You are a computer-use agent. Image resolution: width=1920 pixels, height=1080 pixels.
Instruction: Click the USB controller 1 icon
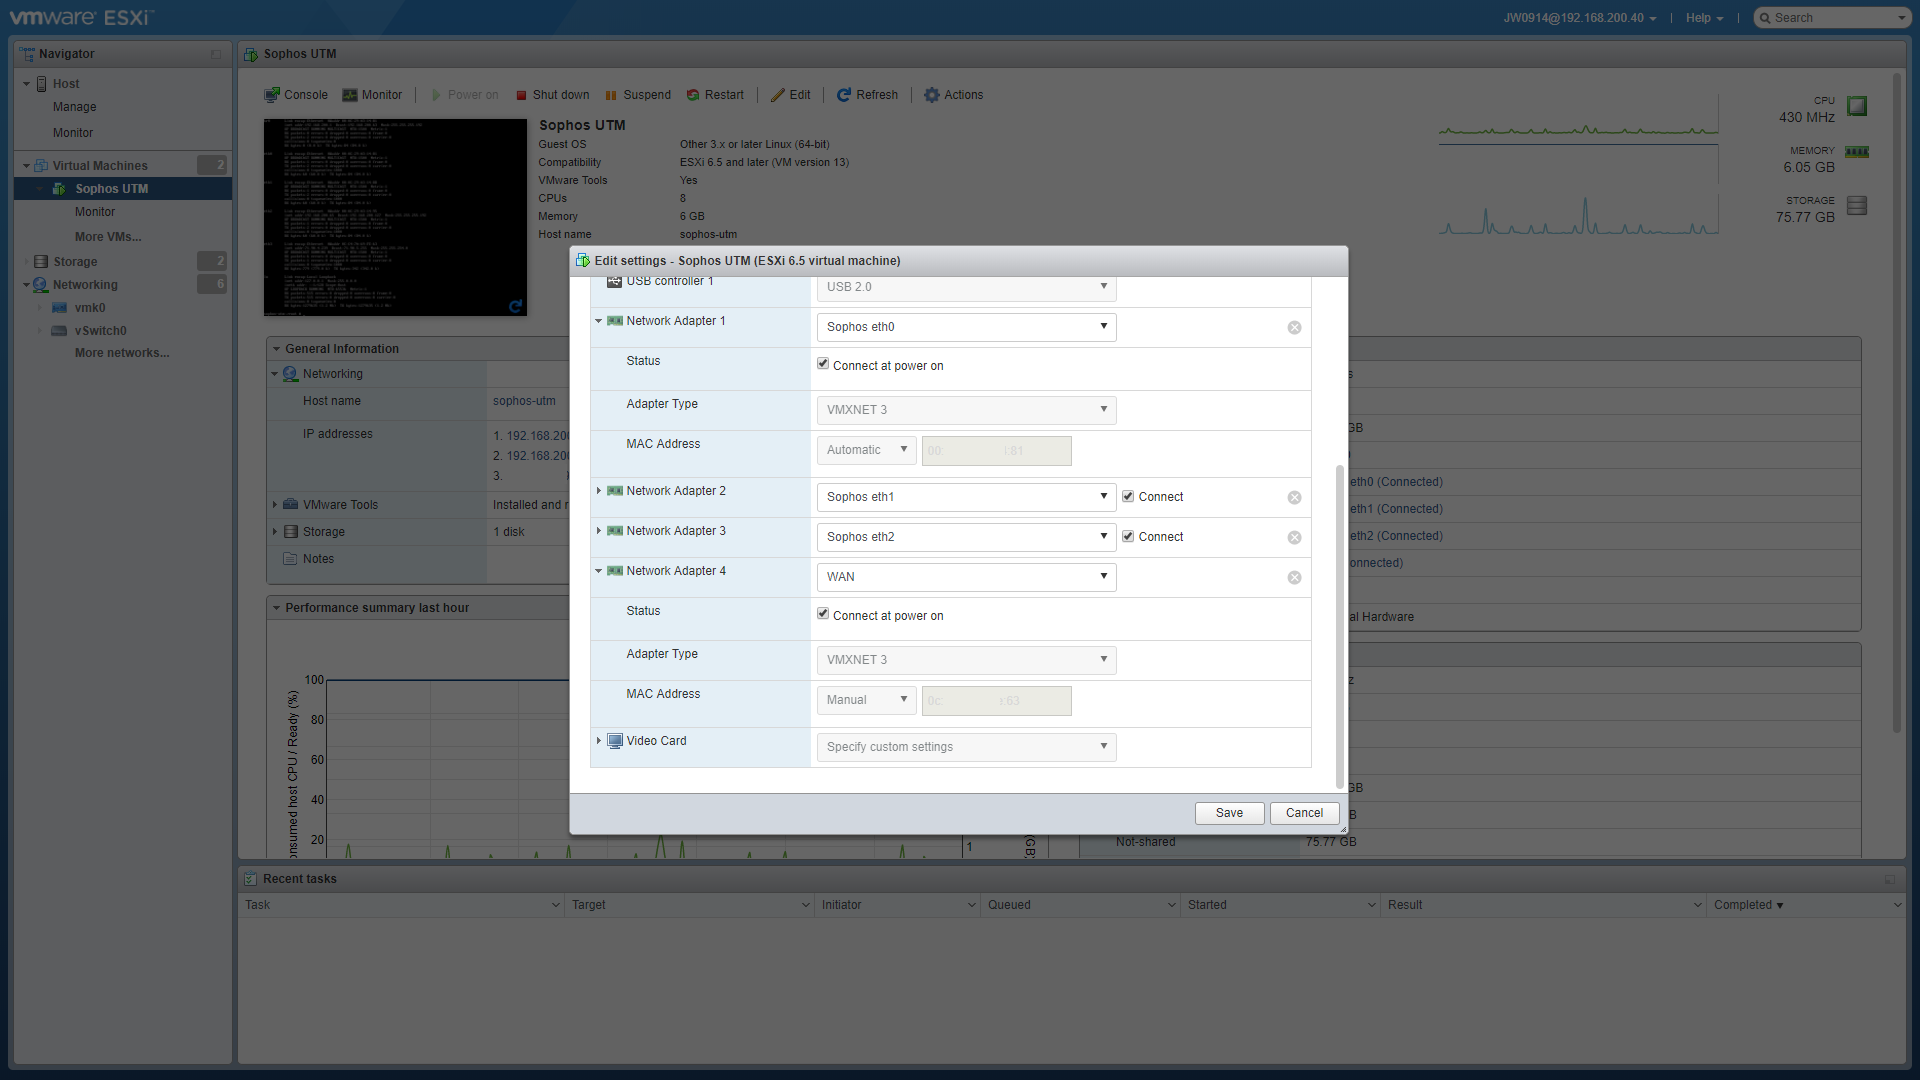click(615, 282)
